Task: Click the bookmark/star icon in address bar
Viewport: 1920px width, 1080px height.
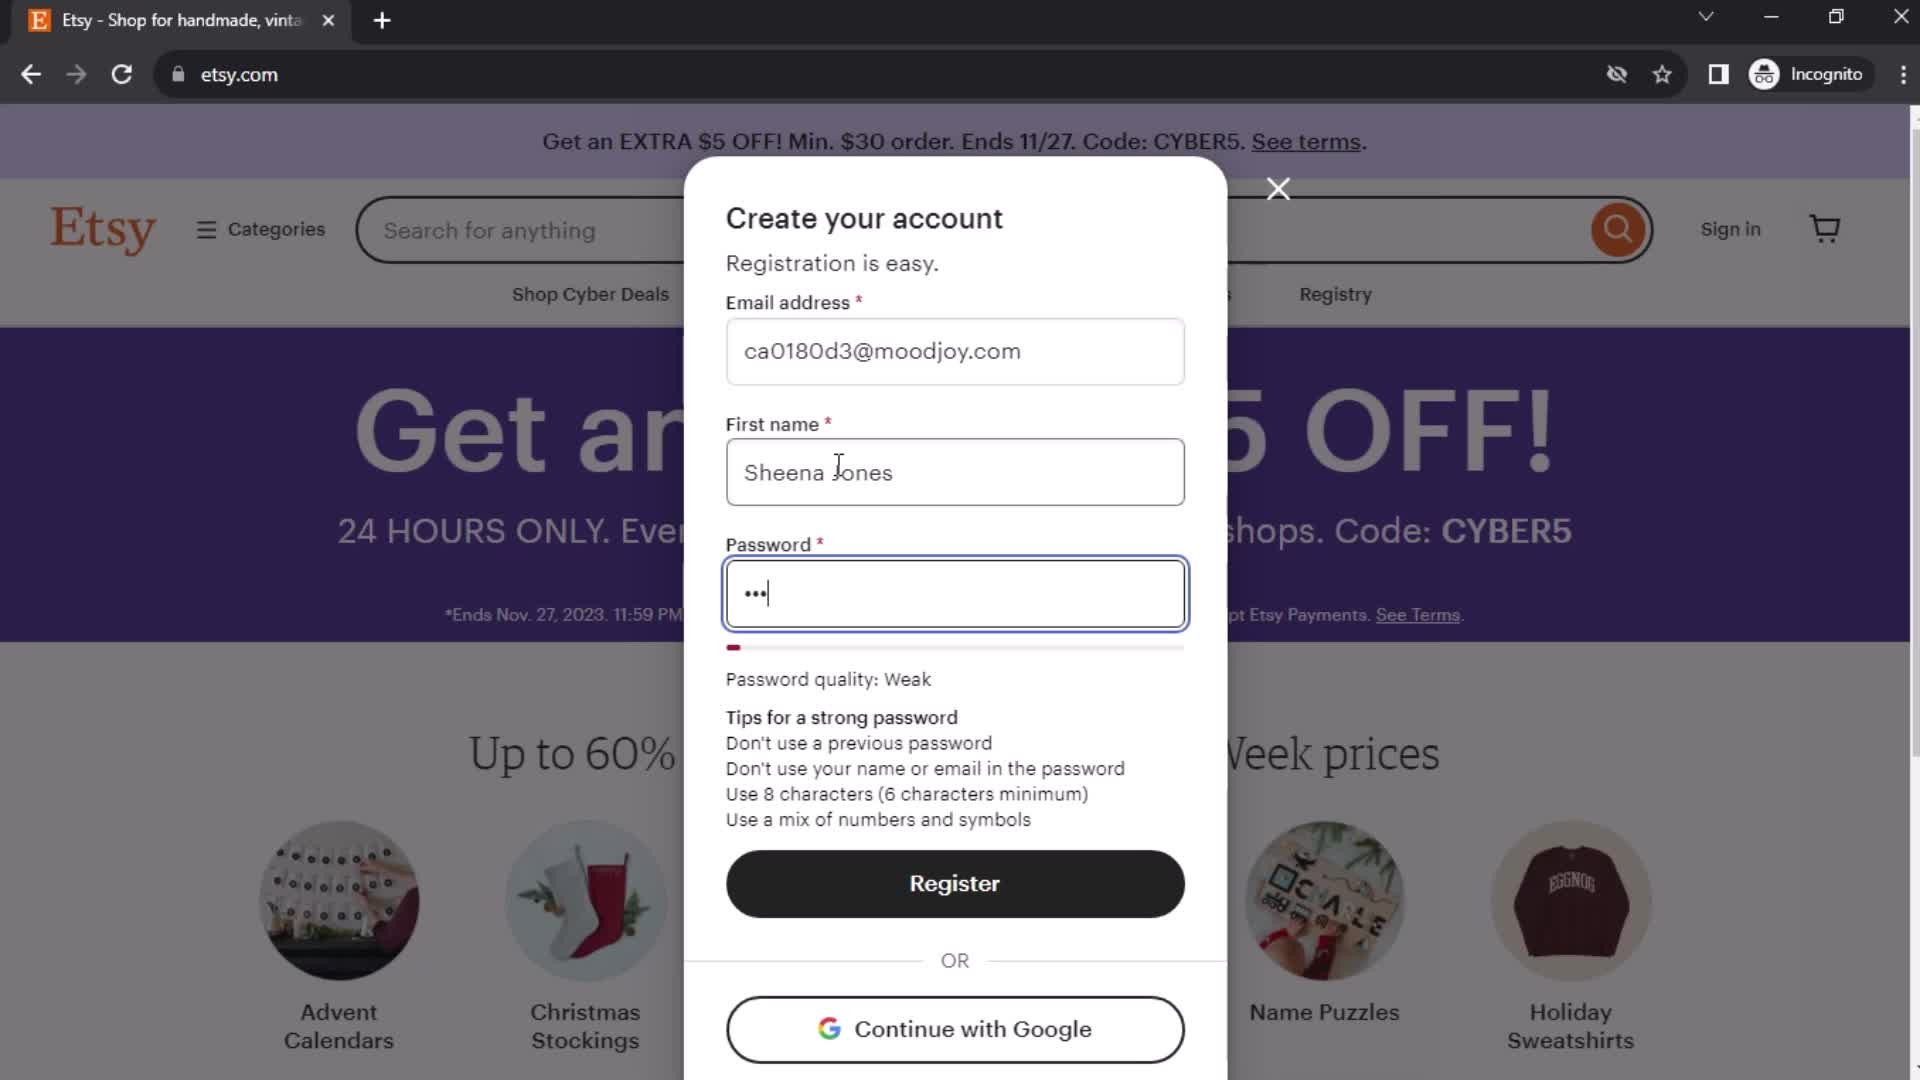Action: [1663, 74]
